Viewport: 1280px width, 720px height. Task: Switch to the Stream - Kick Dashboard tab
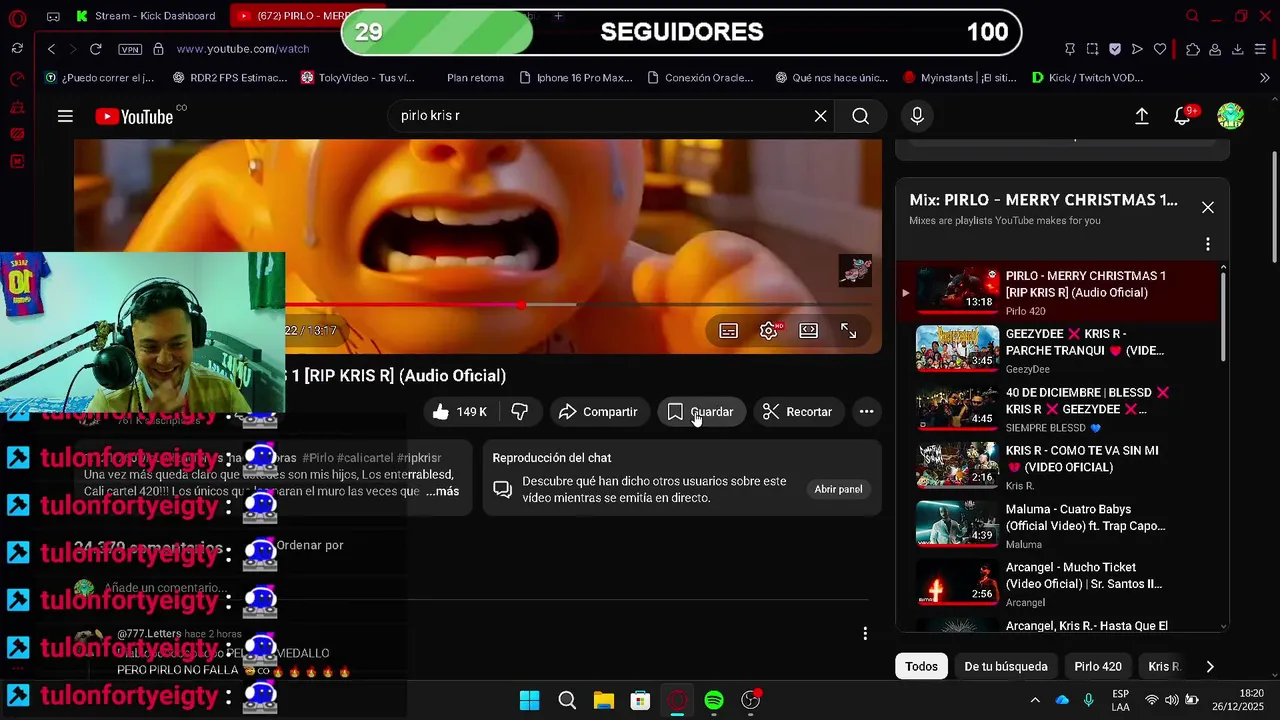(146, 16)
